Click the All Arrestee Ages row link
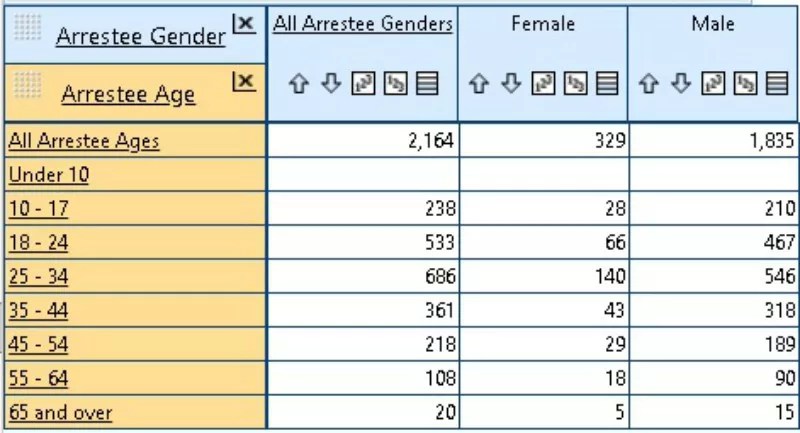 (x=84, y=141)
